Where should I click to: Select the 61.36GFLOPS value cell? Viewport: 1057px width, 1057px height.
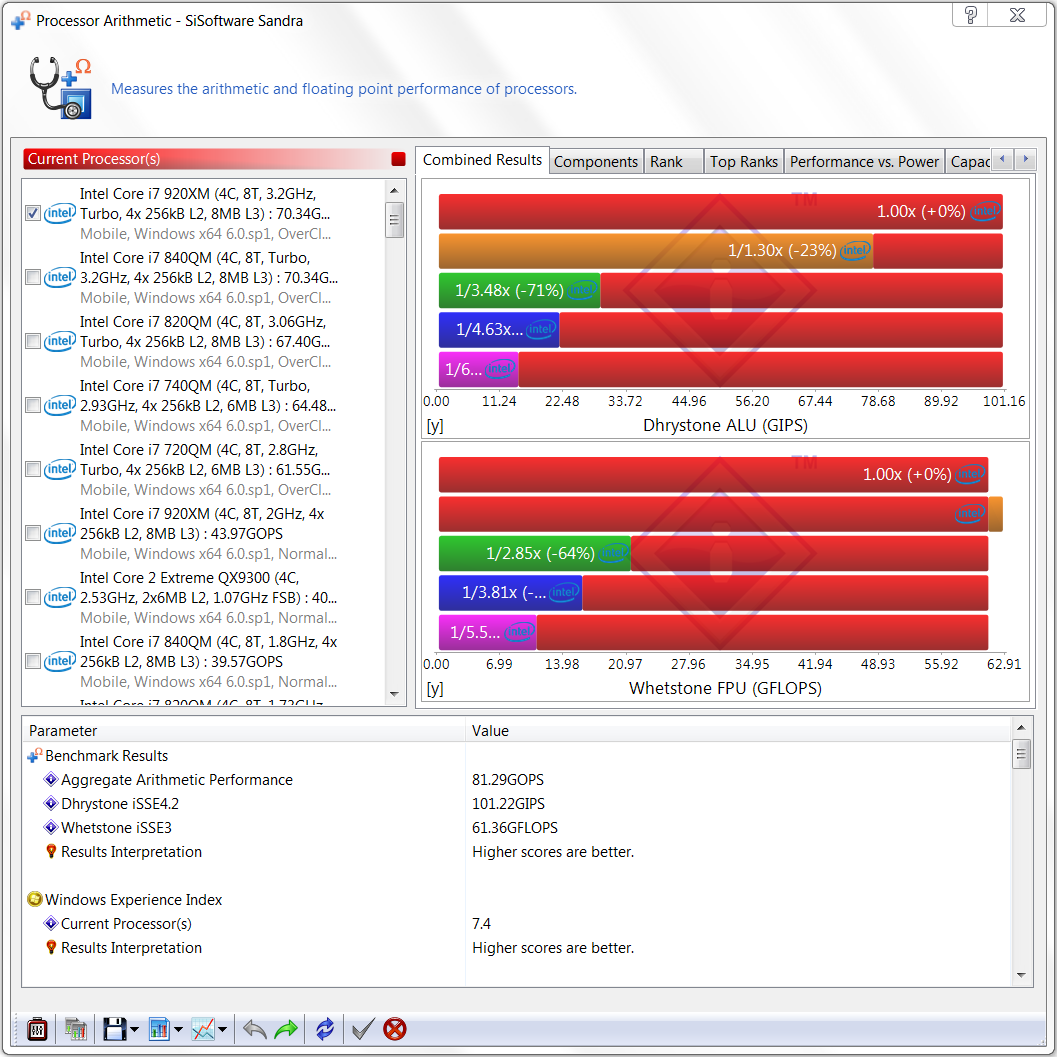pos(514,828)
